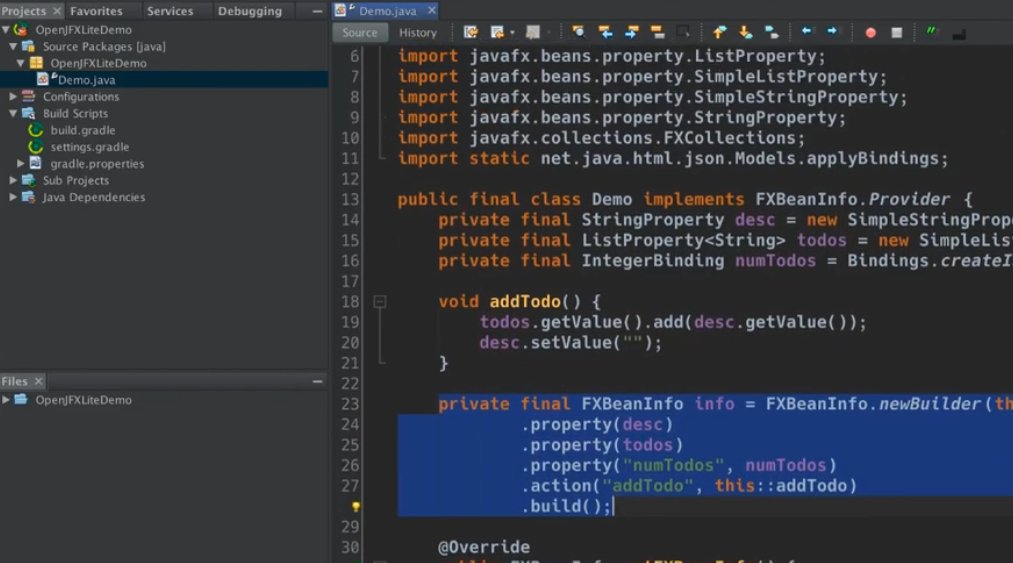Close the Files panel tab
1013x563 pixels.
(39, 381)
